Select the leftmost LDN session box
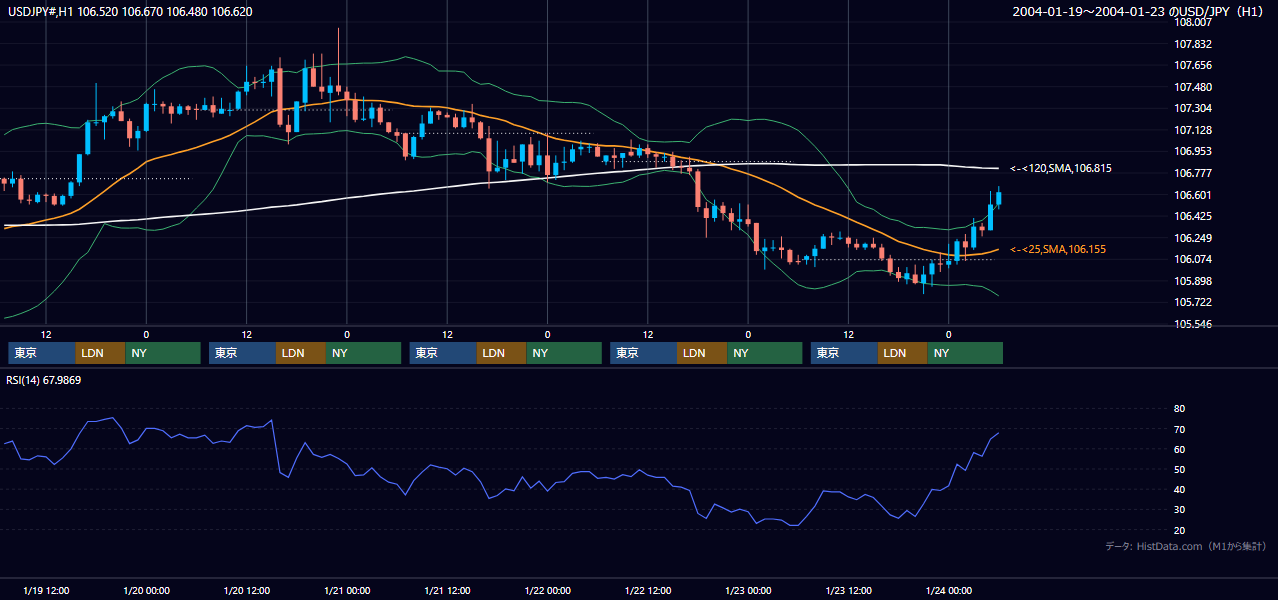The image size is (1278, 600). (101, 353)
